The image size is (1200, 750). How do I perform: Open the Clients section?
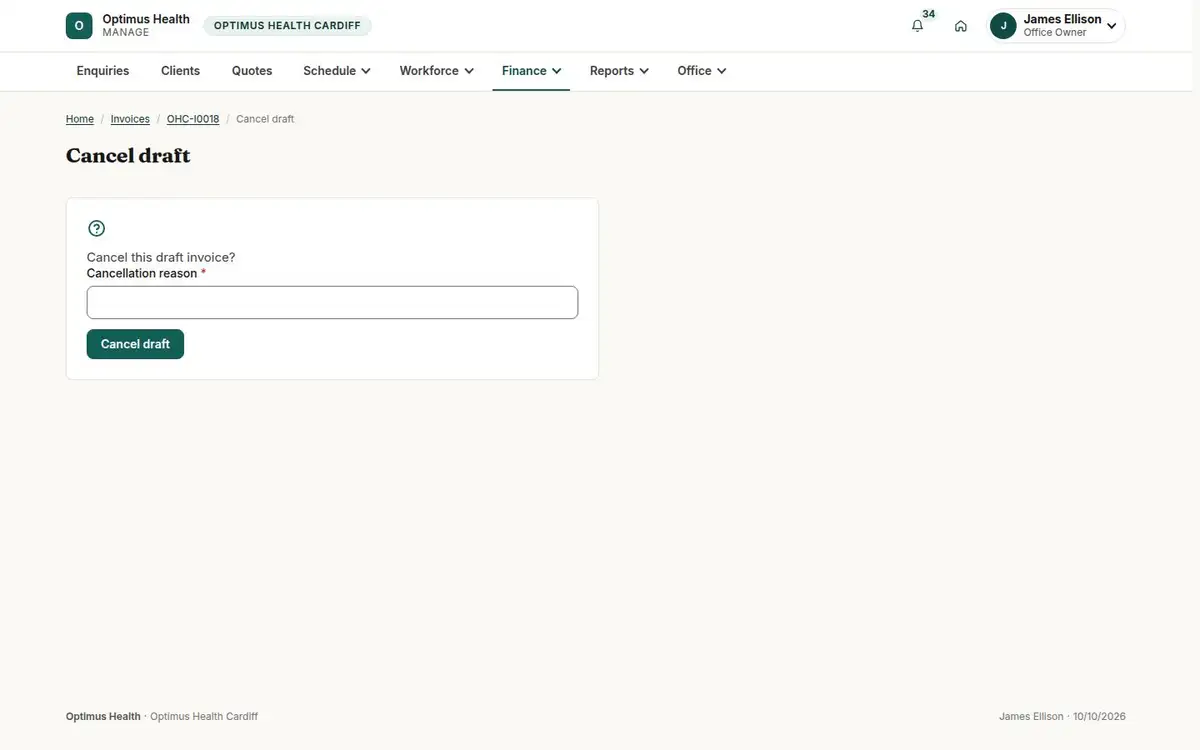click(181, 71)
